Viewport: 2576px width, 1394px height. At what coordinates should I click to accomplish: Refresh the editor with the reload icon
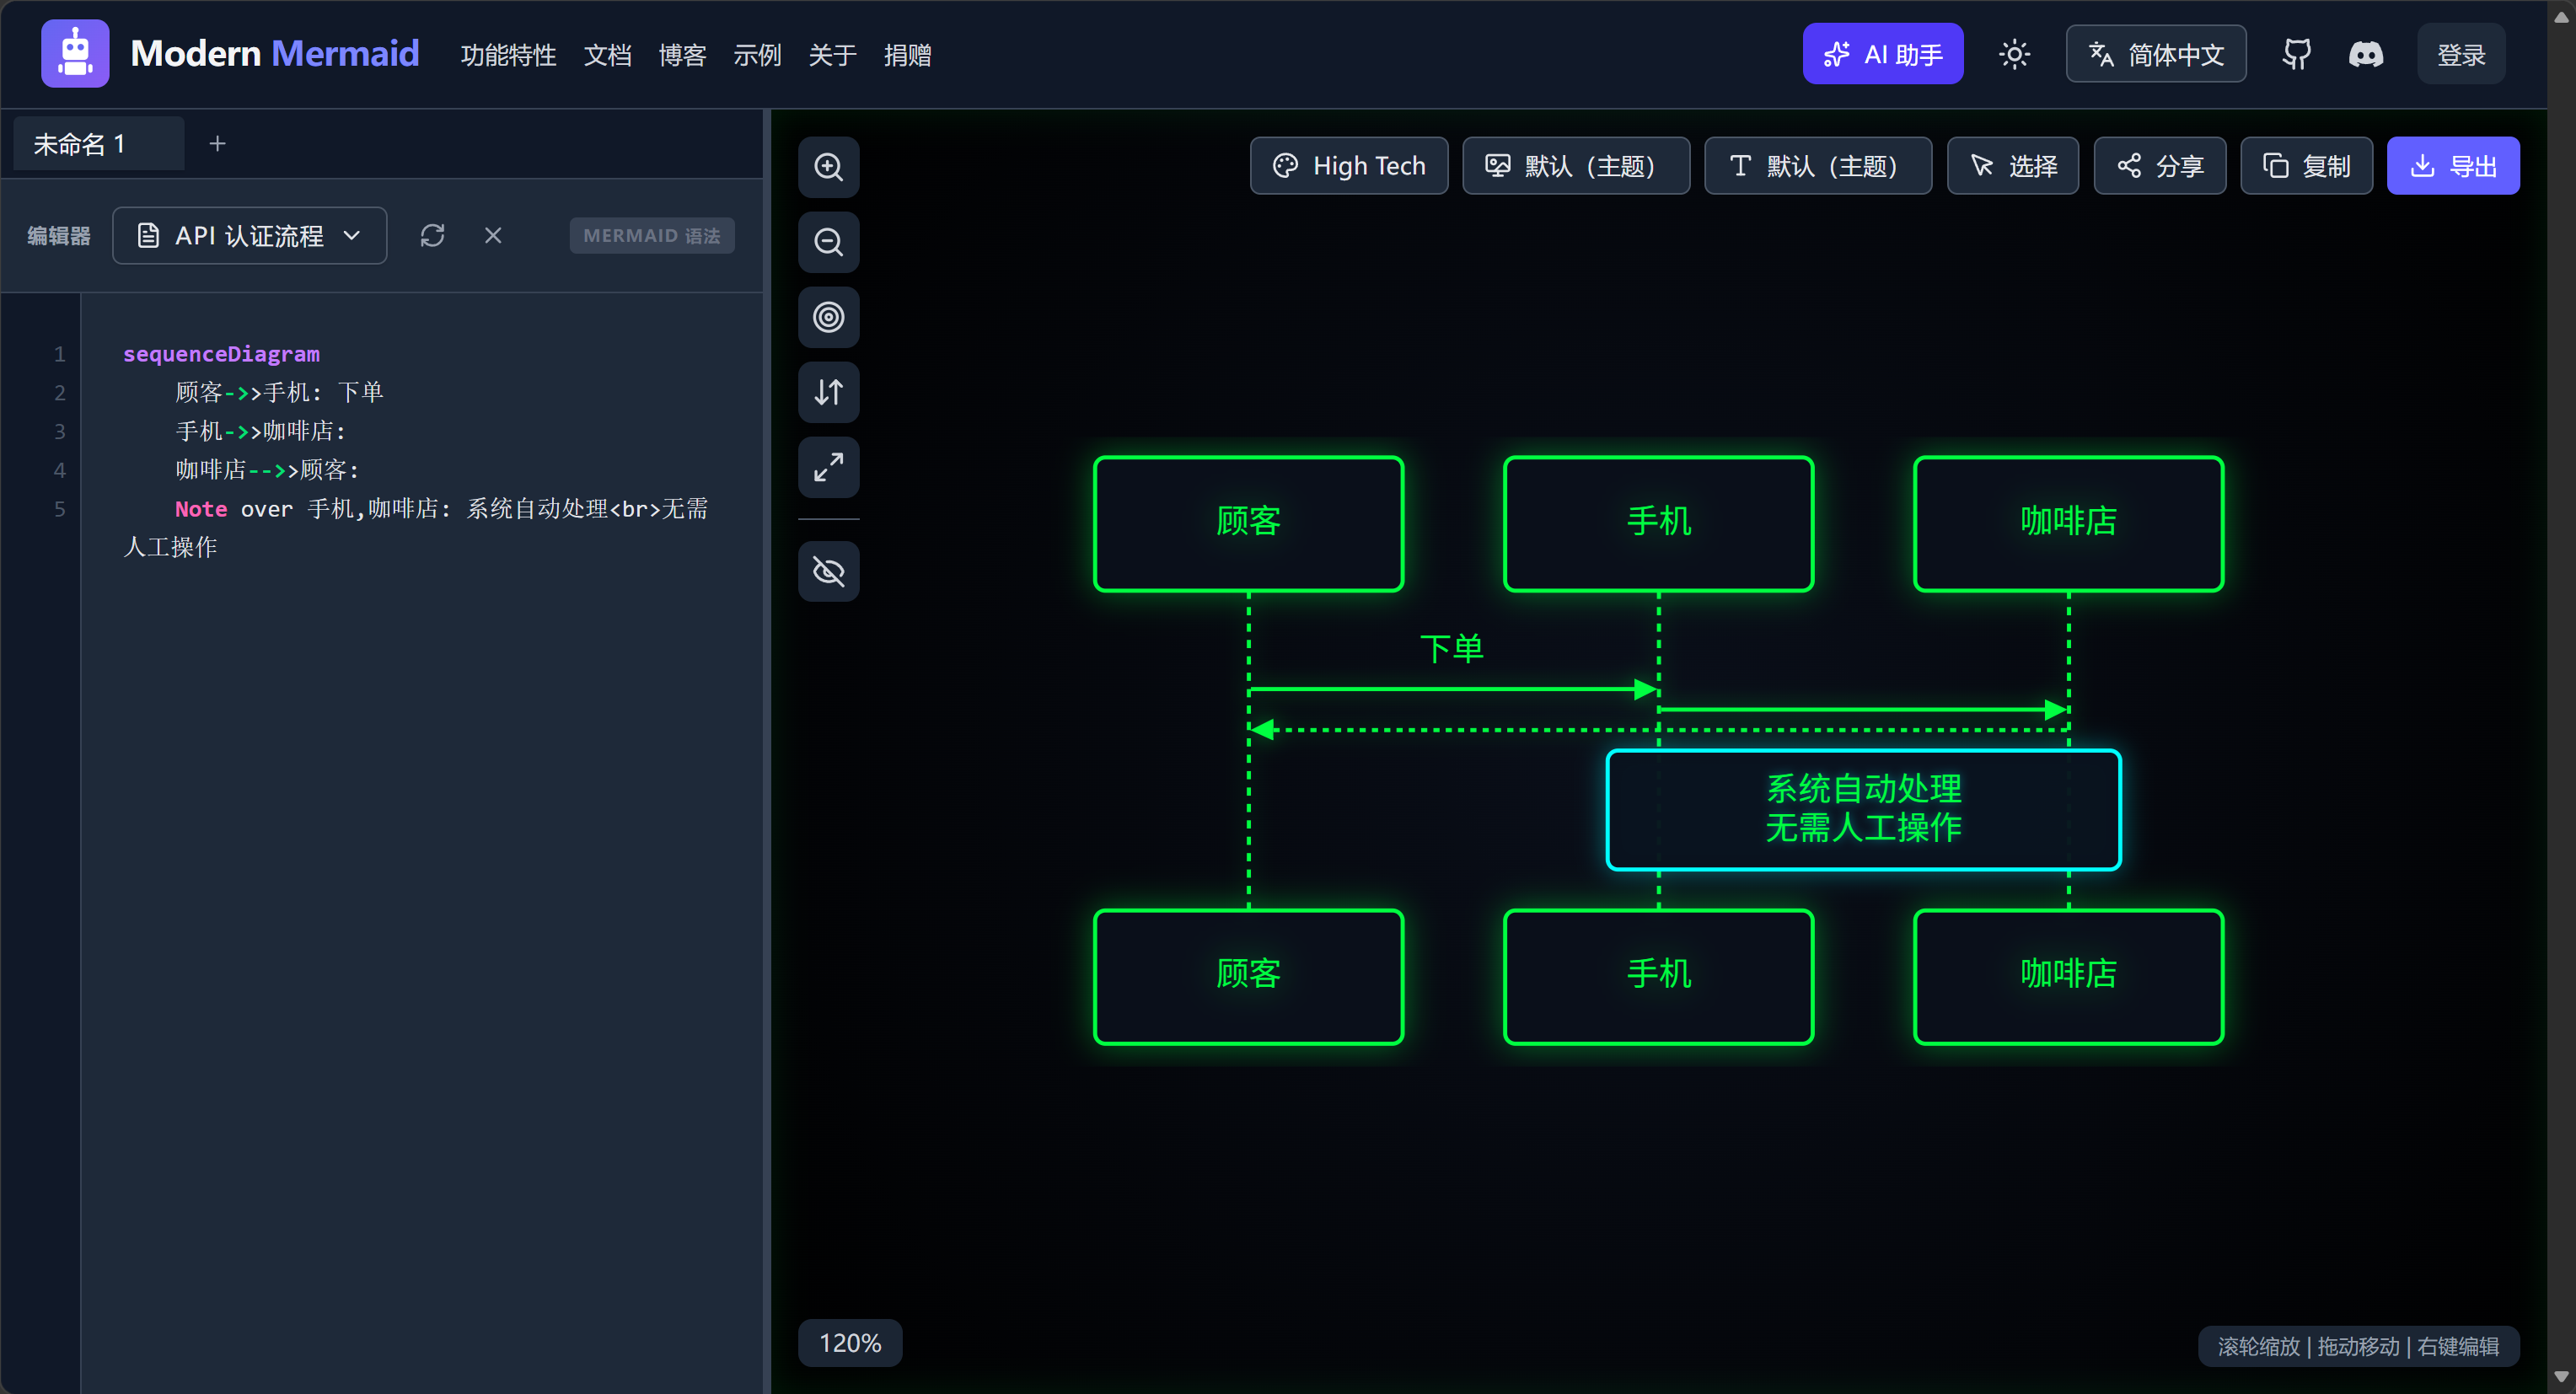coord(432,236)
